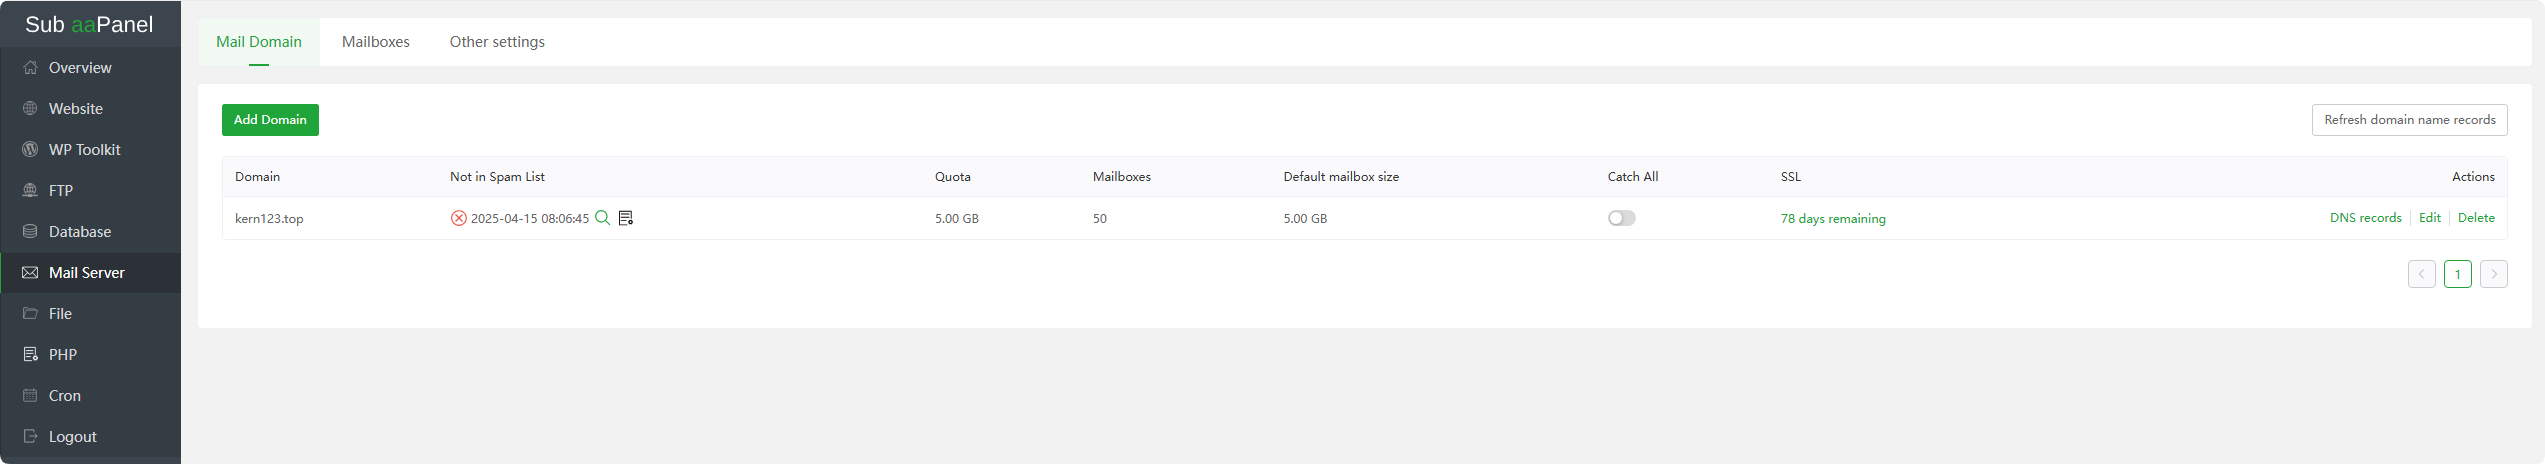Click the red blacklist status icon

tap(459, 218)
